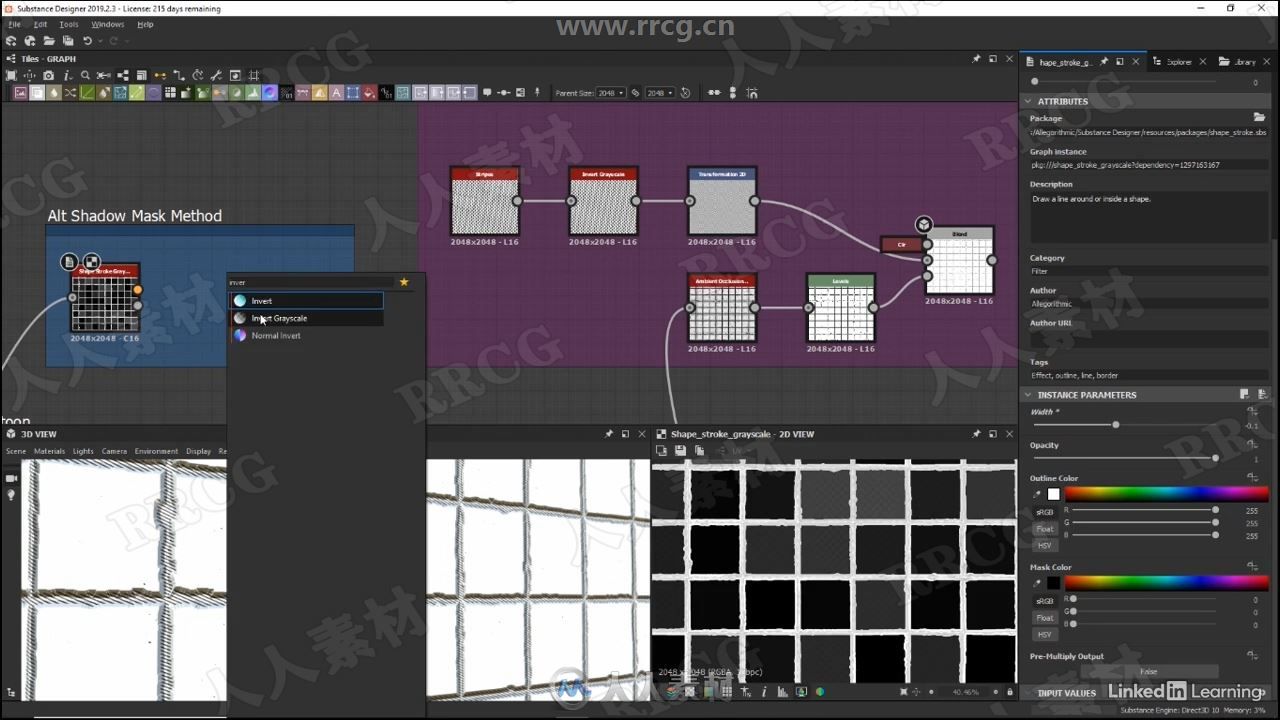This screenshot has height=720, width=1280.
Task: Click the Open package folder icon
Action: tap(48, 41)
